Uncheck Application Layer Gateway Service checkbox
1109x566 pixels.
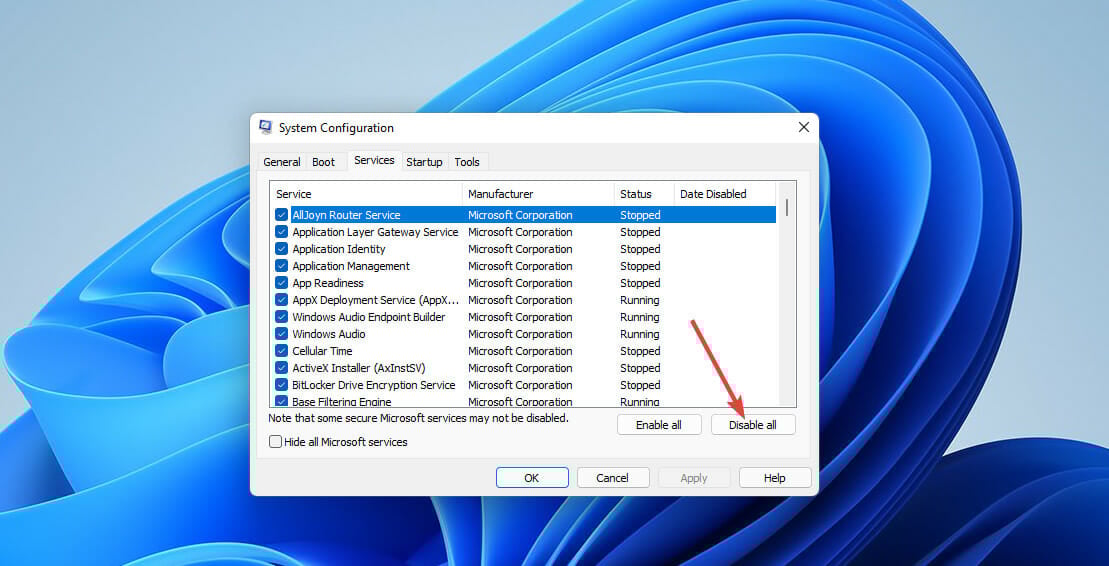click(281, 232)
